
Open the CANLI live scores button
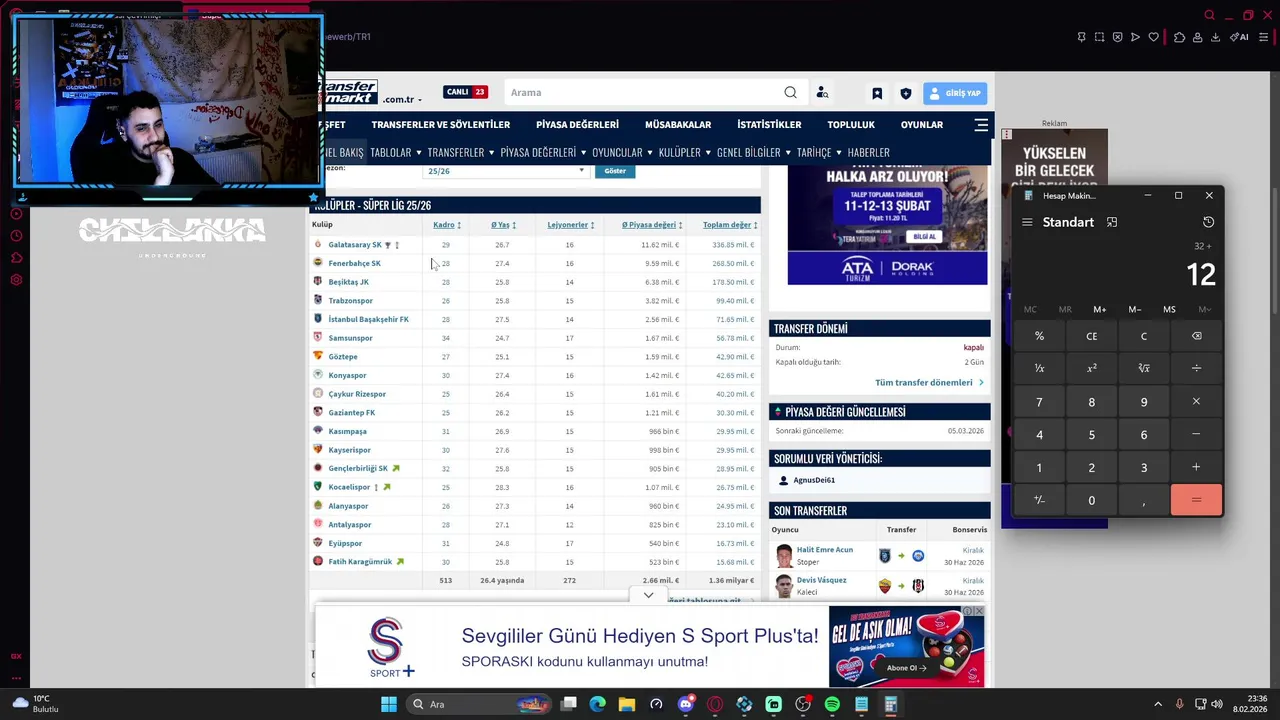(465, 92)
